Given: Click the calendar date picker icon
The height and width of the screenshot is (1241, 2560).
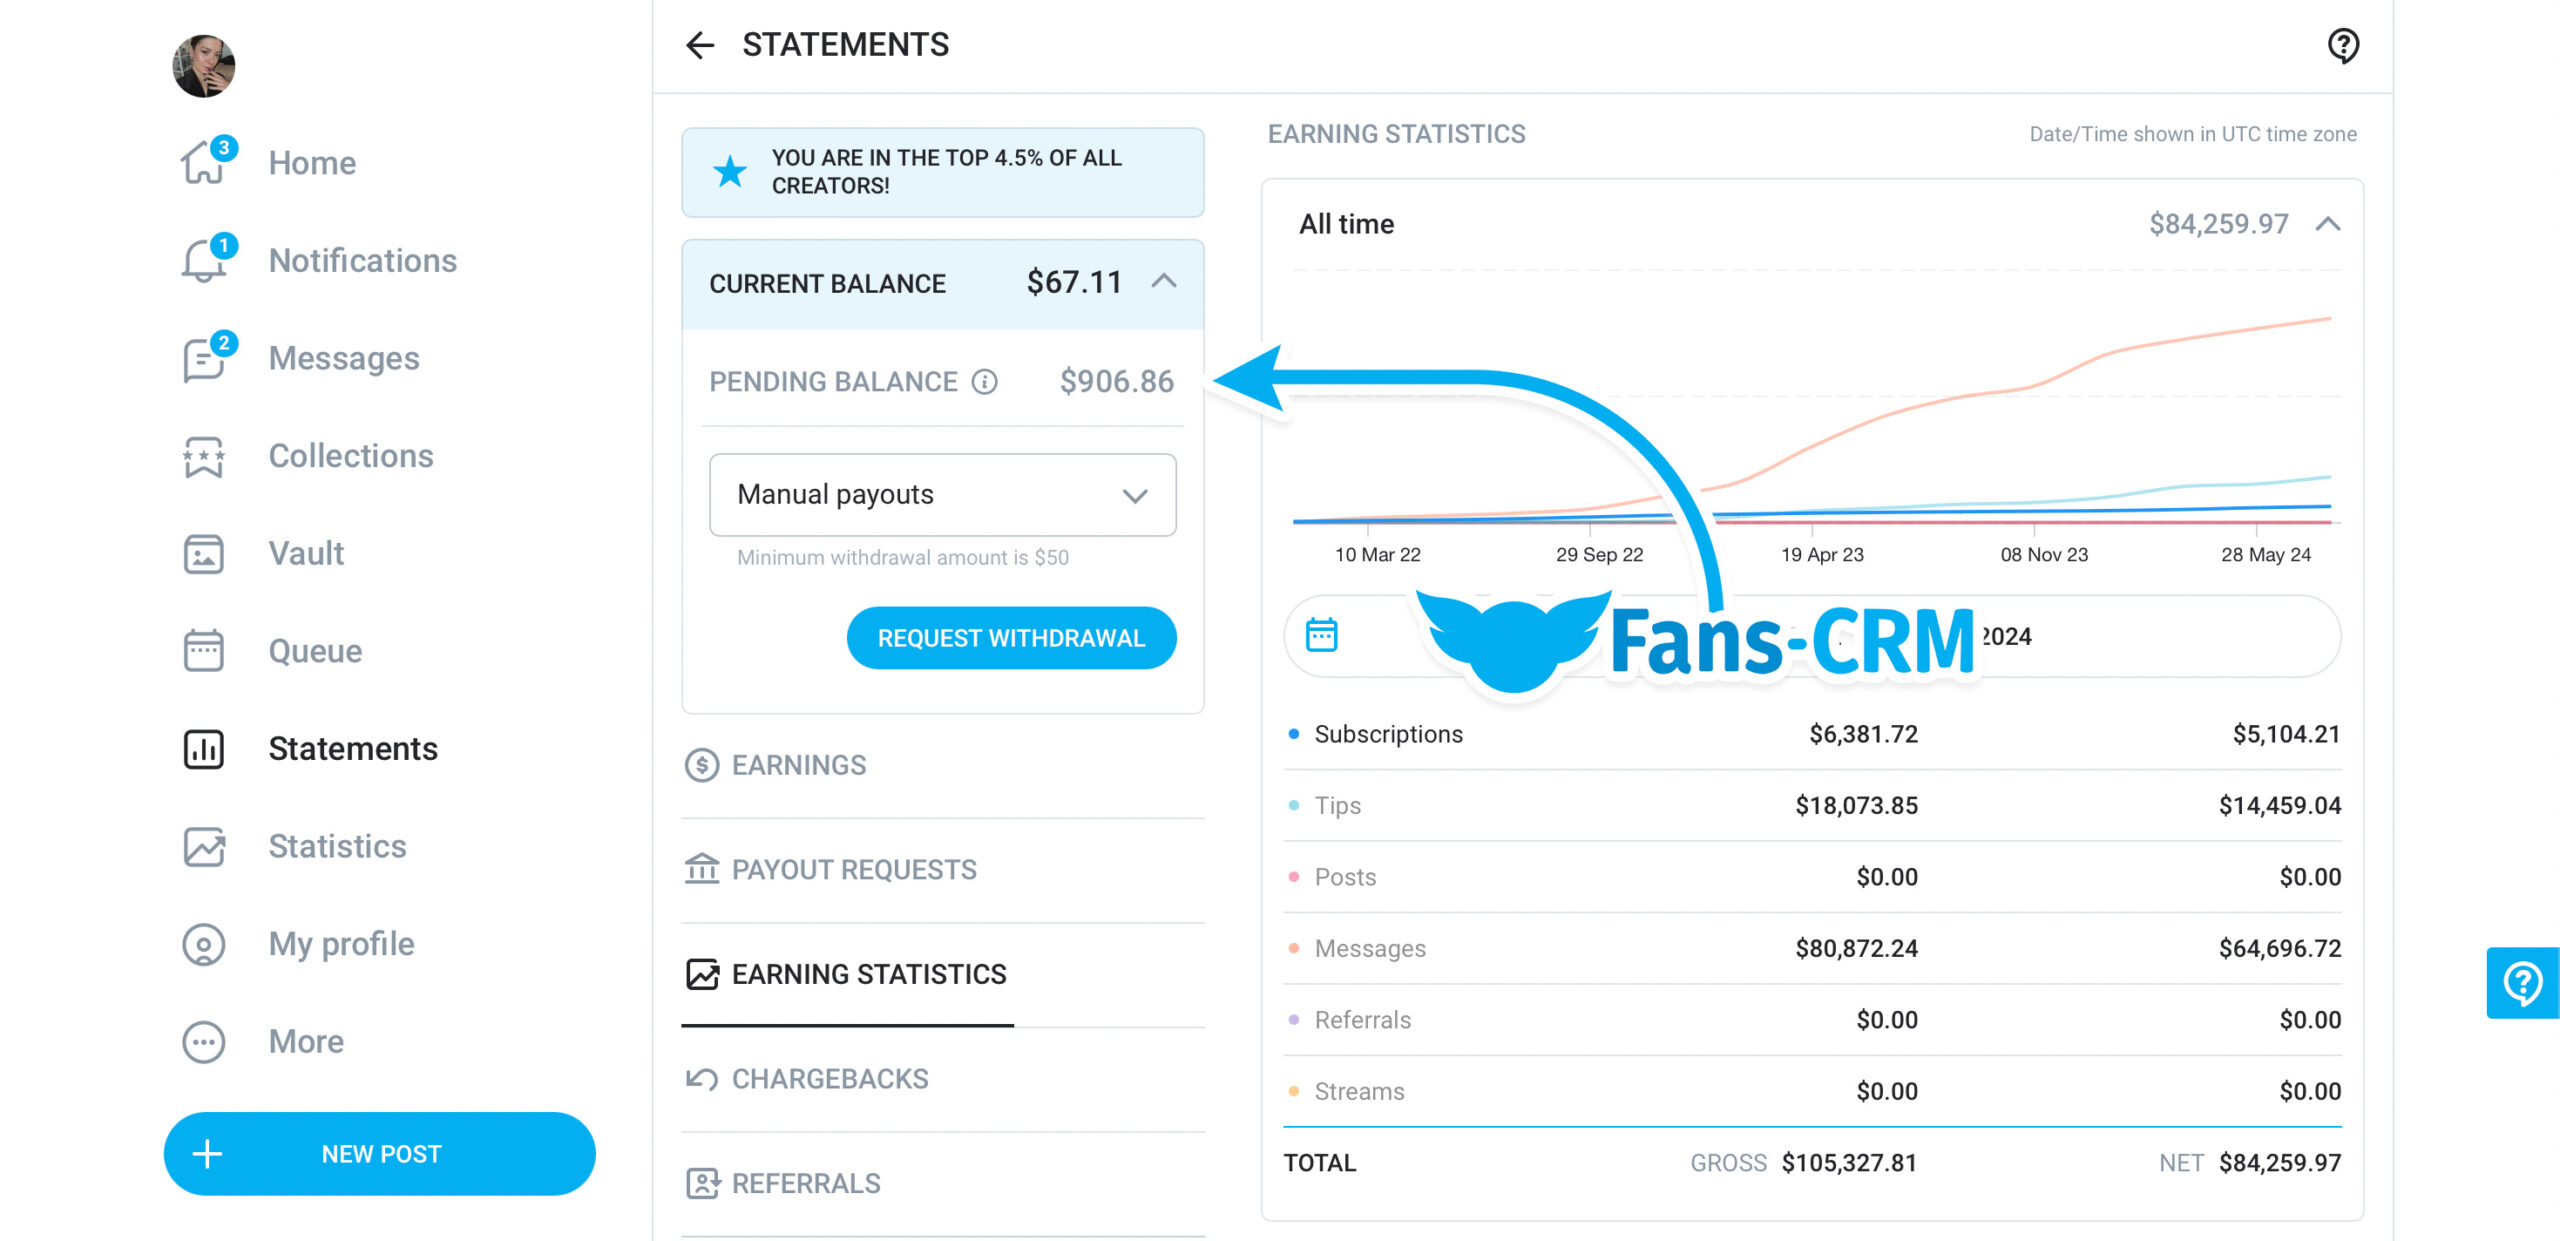Looking at the screenshot, I should (x=1322, y=635).
